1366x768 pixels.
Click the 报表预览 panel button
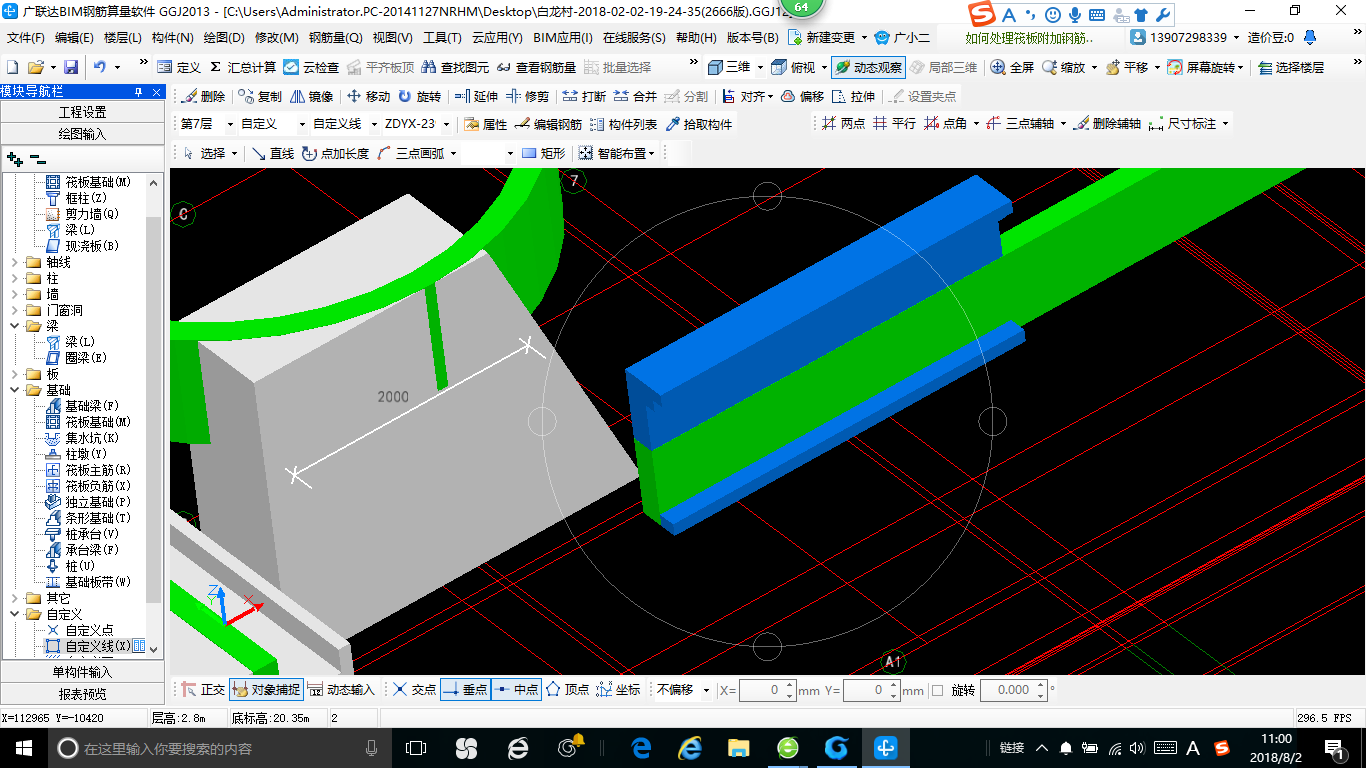click(82, 694)
